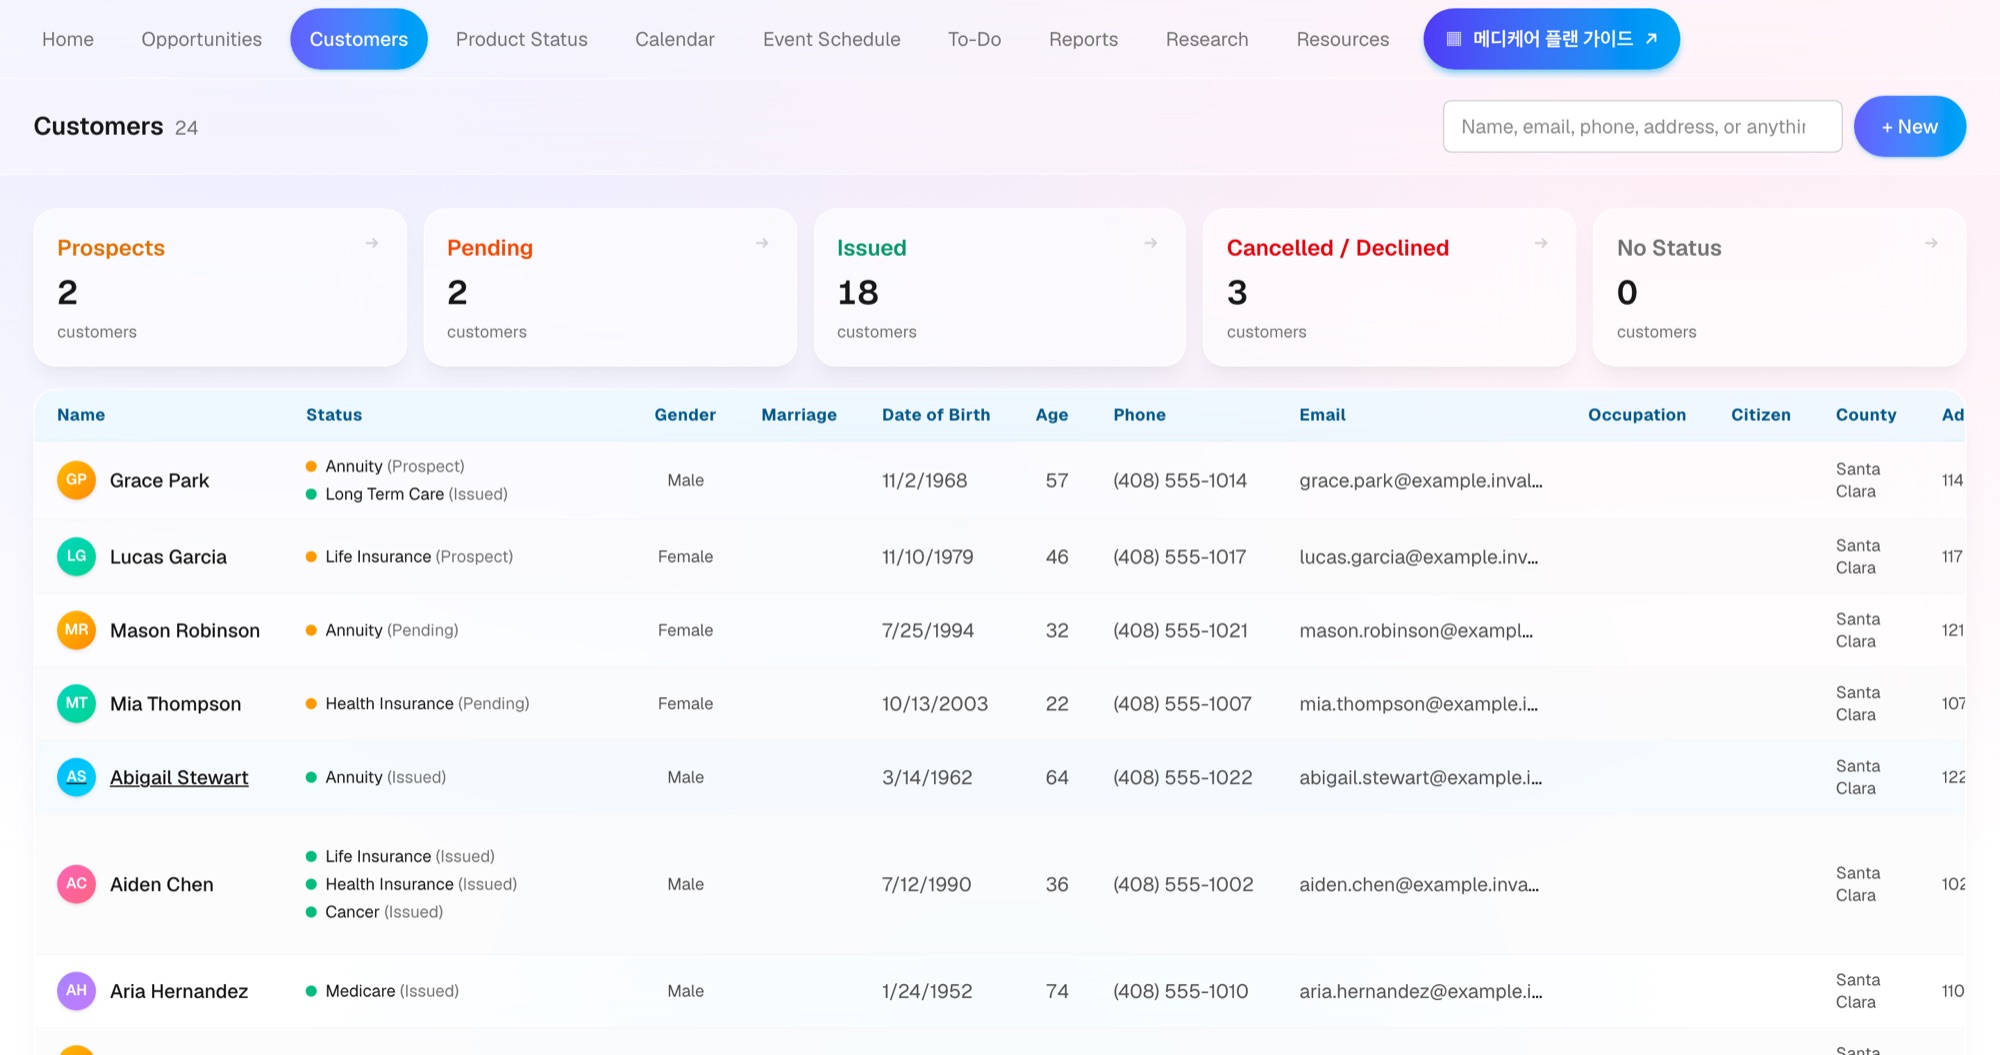Click Mason Robinson's MR avatar icon
This screenshot has width=2000, height=1055.
pos(76,630)
